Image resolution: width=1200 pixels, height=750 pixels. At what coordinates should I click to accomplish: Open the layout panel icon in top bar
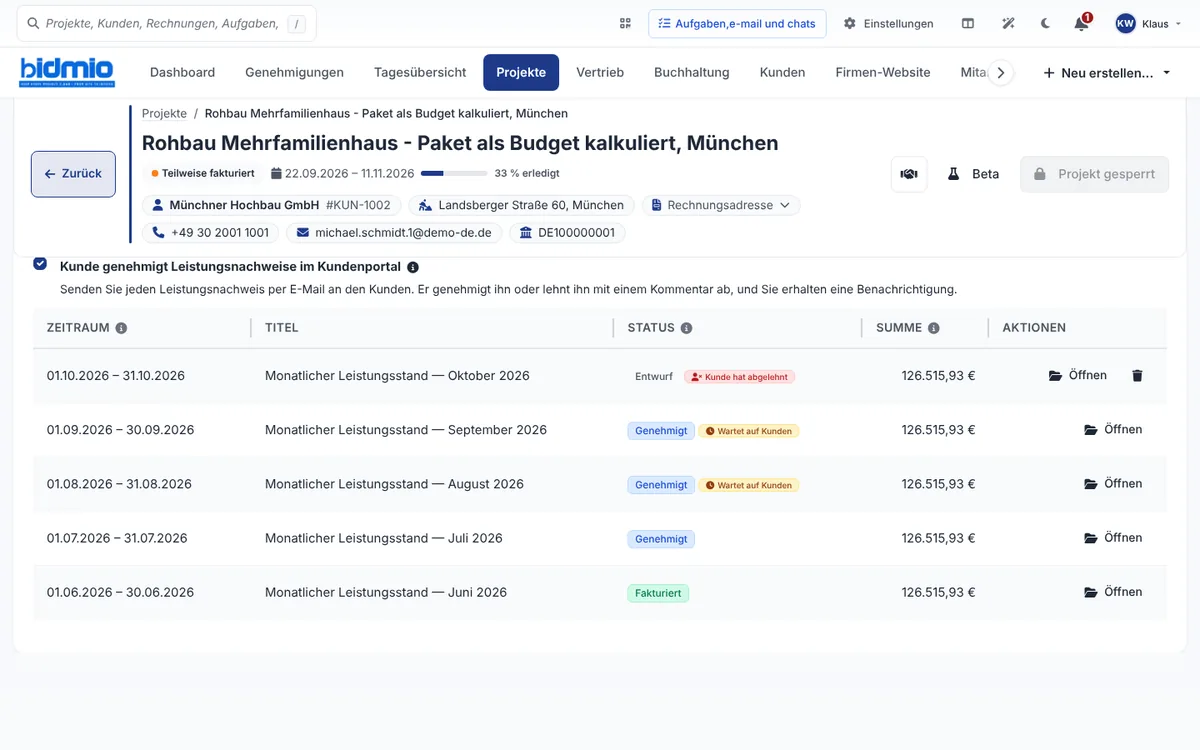pos(968,23)
